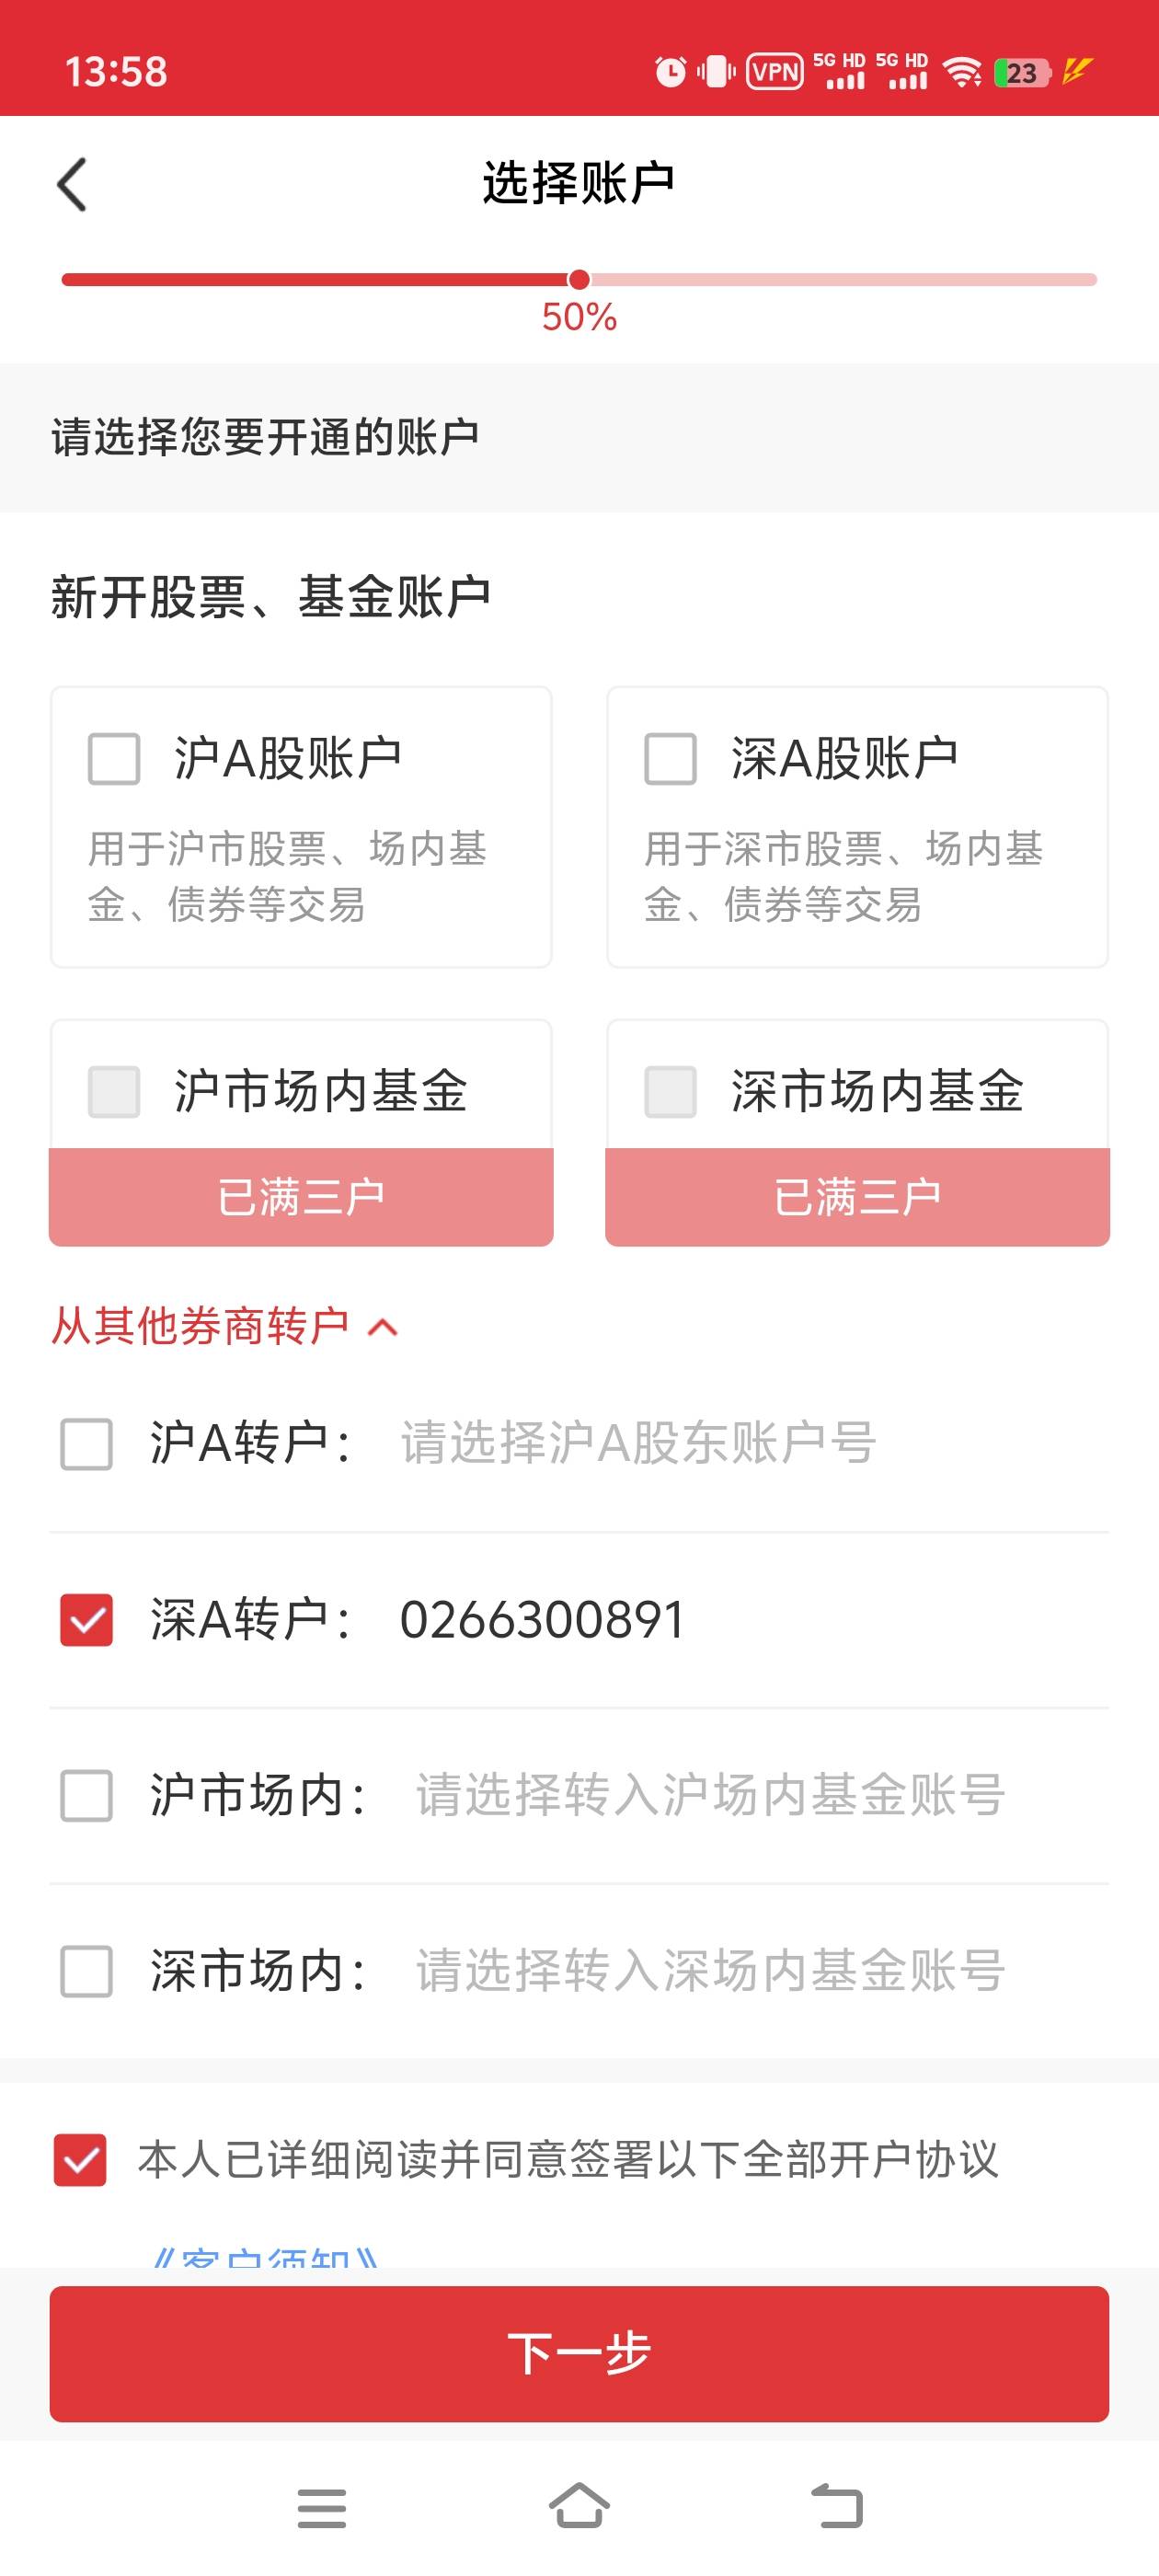Toggle the agreement consent checkbox
The height and width of the screenshot is (2576, 1159).
pos(80,2160)
